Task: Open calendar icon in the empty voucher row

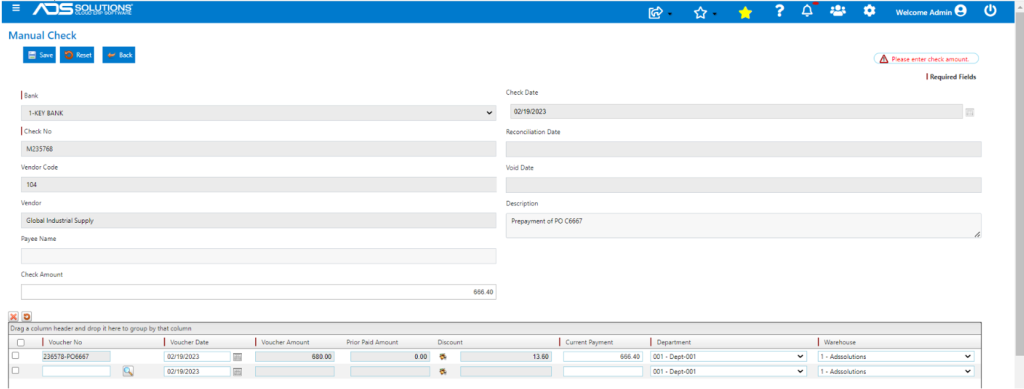Action: 238,371
